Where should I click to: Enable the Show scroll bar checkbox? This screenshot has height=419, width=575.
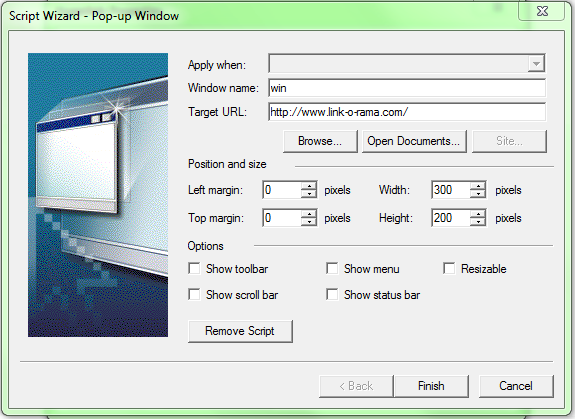point(194,294)
